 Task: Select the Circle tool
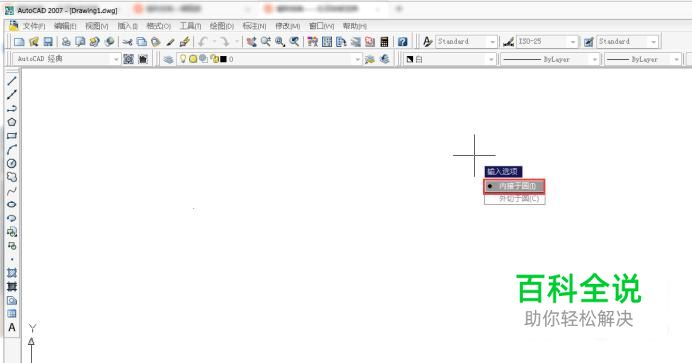[12, 163]
